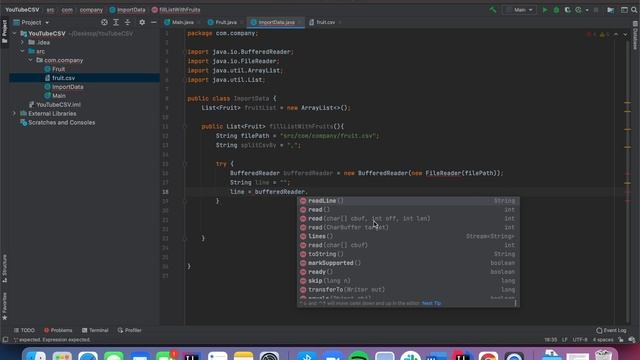Open completion popup options dots menu

tap(515, 303)
